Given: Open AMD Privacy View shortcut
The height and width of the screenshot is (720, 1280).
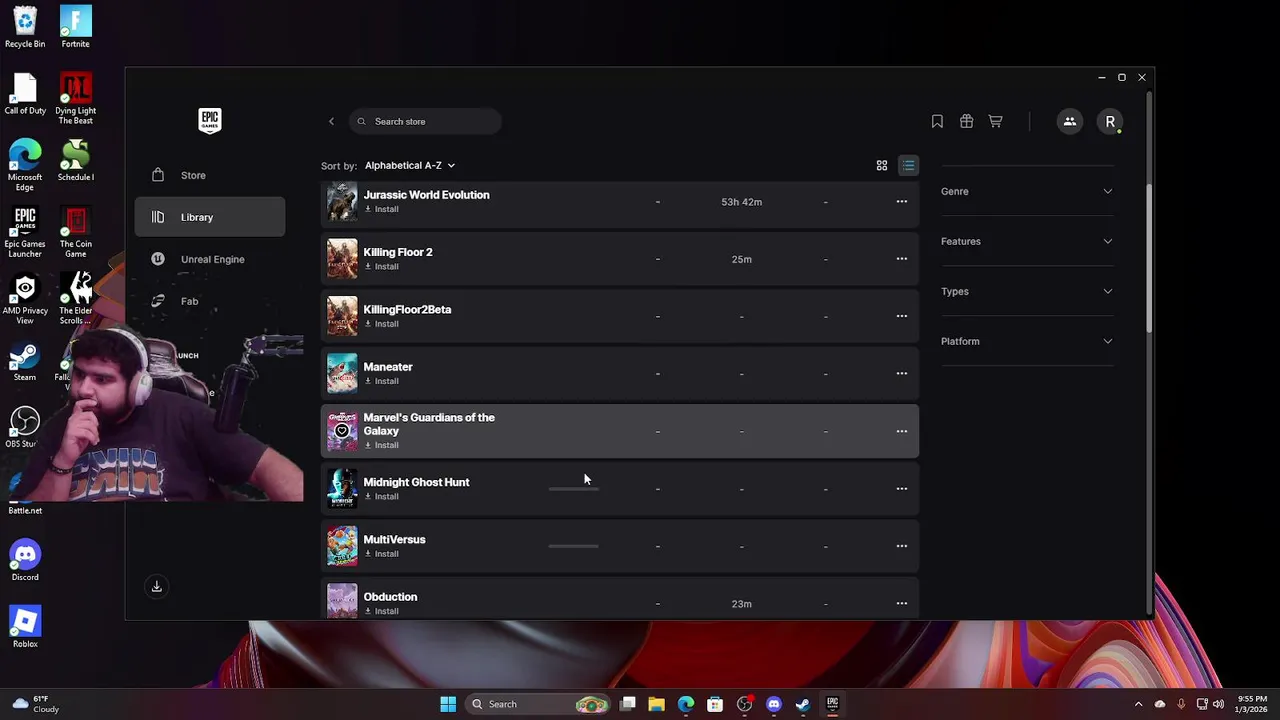Looking at the screenshot, I should tap(25, 299).
